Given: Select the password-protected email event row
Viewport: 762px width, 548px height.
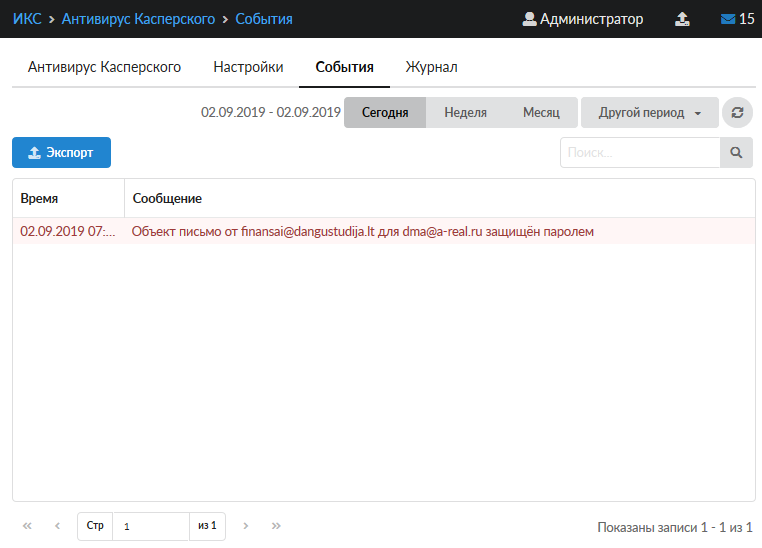Looking at the screenshot, I should click(362, 231).
